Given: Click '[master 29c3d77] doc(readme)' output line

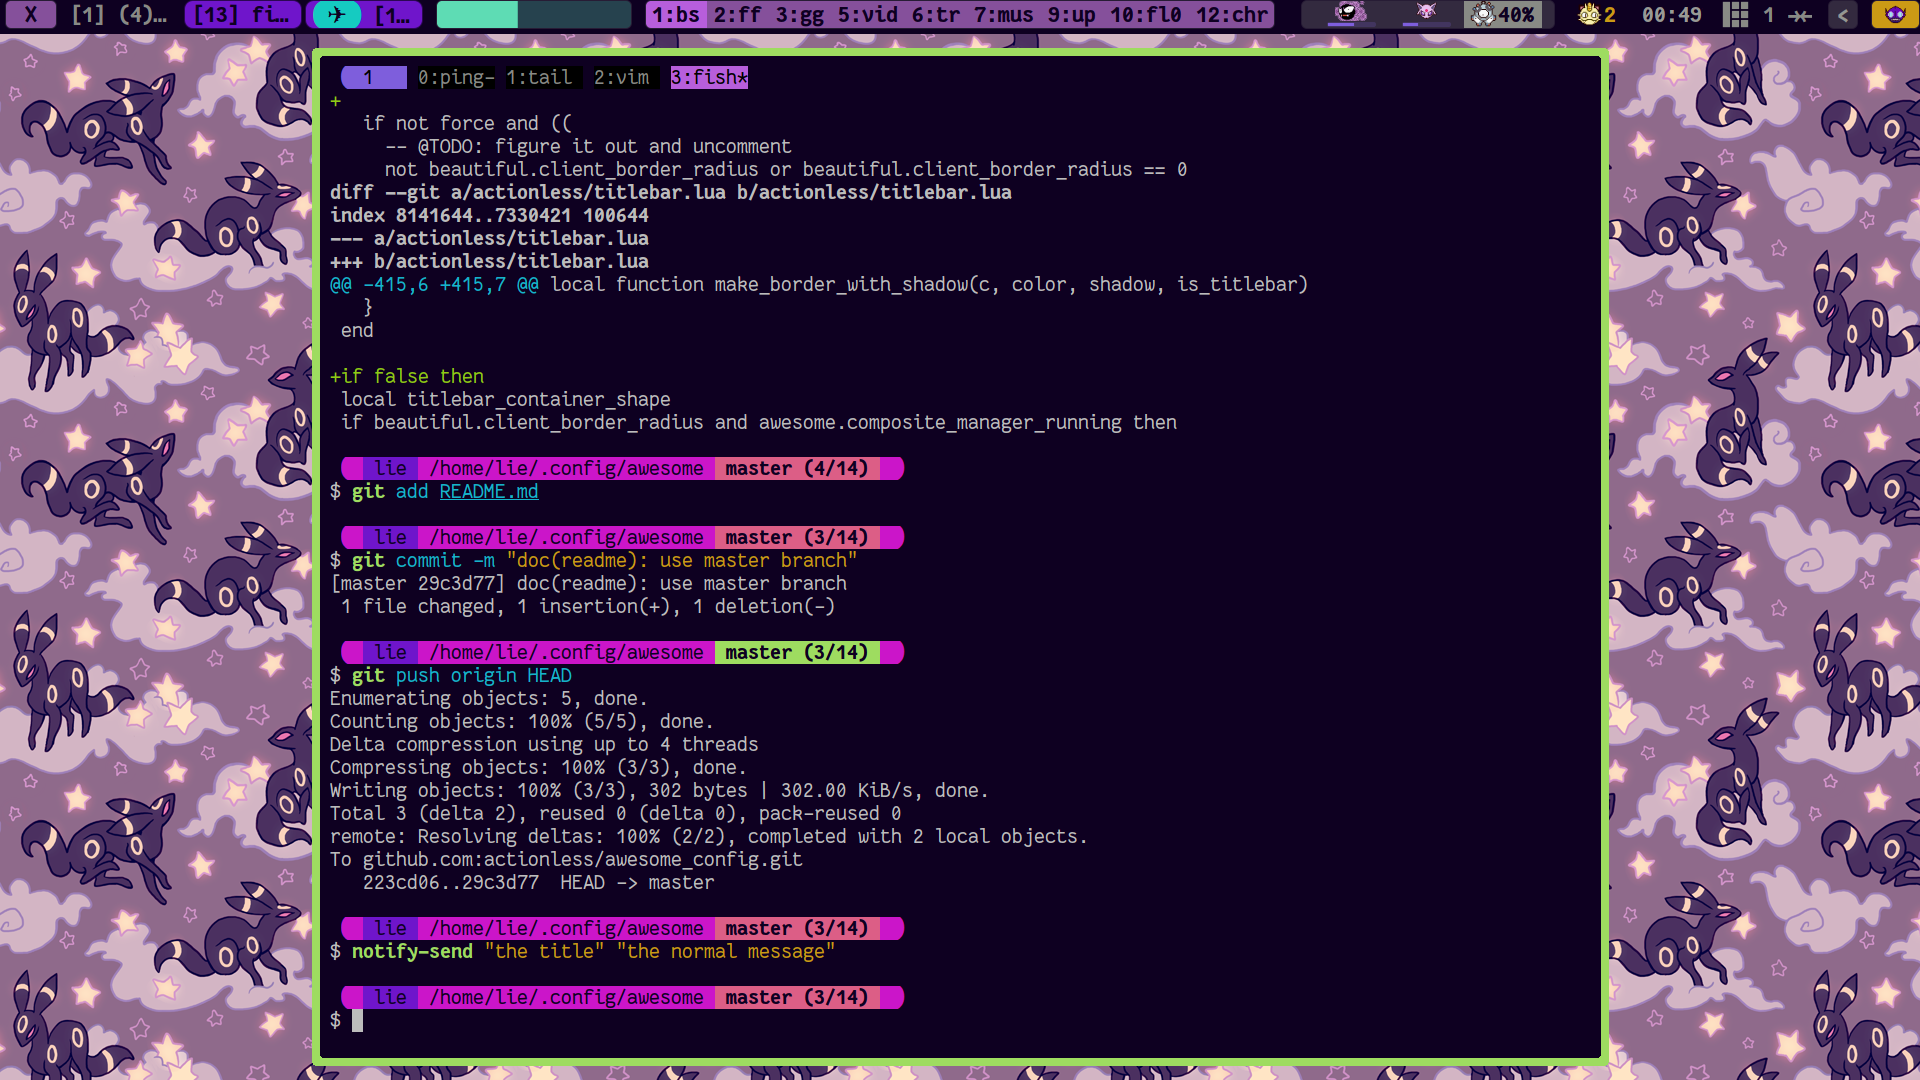Looking at the screenshot, I should (588, 583).
